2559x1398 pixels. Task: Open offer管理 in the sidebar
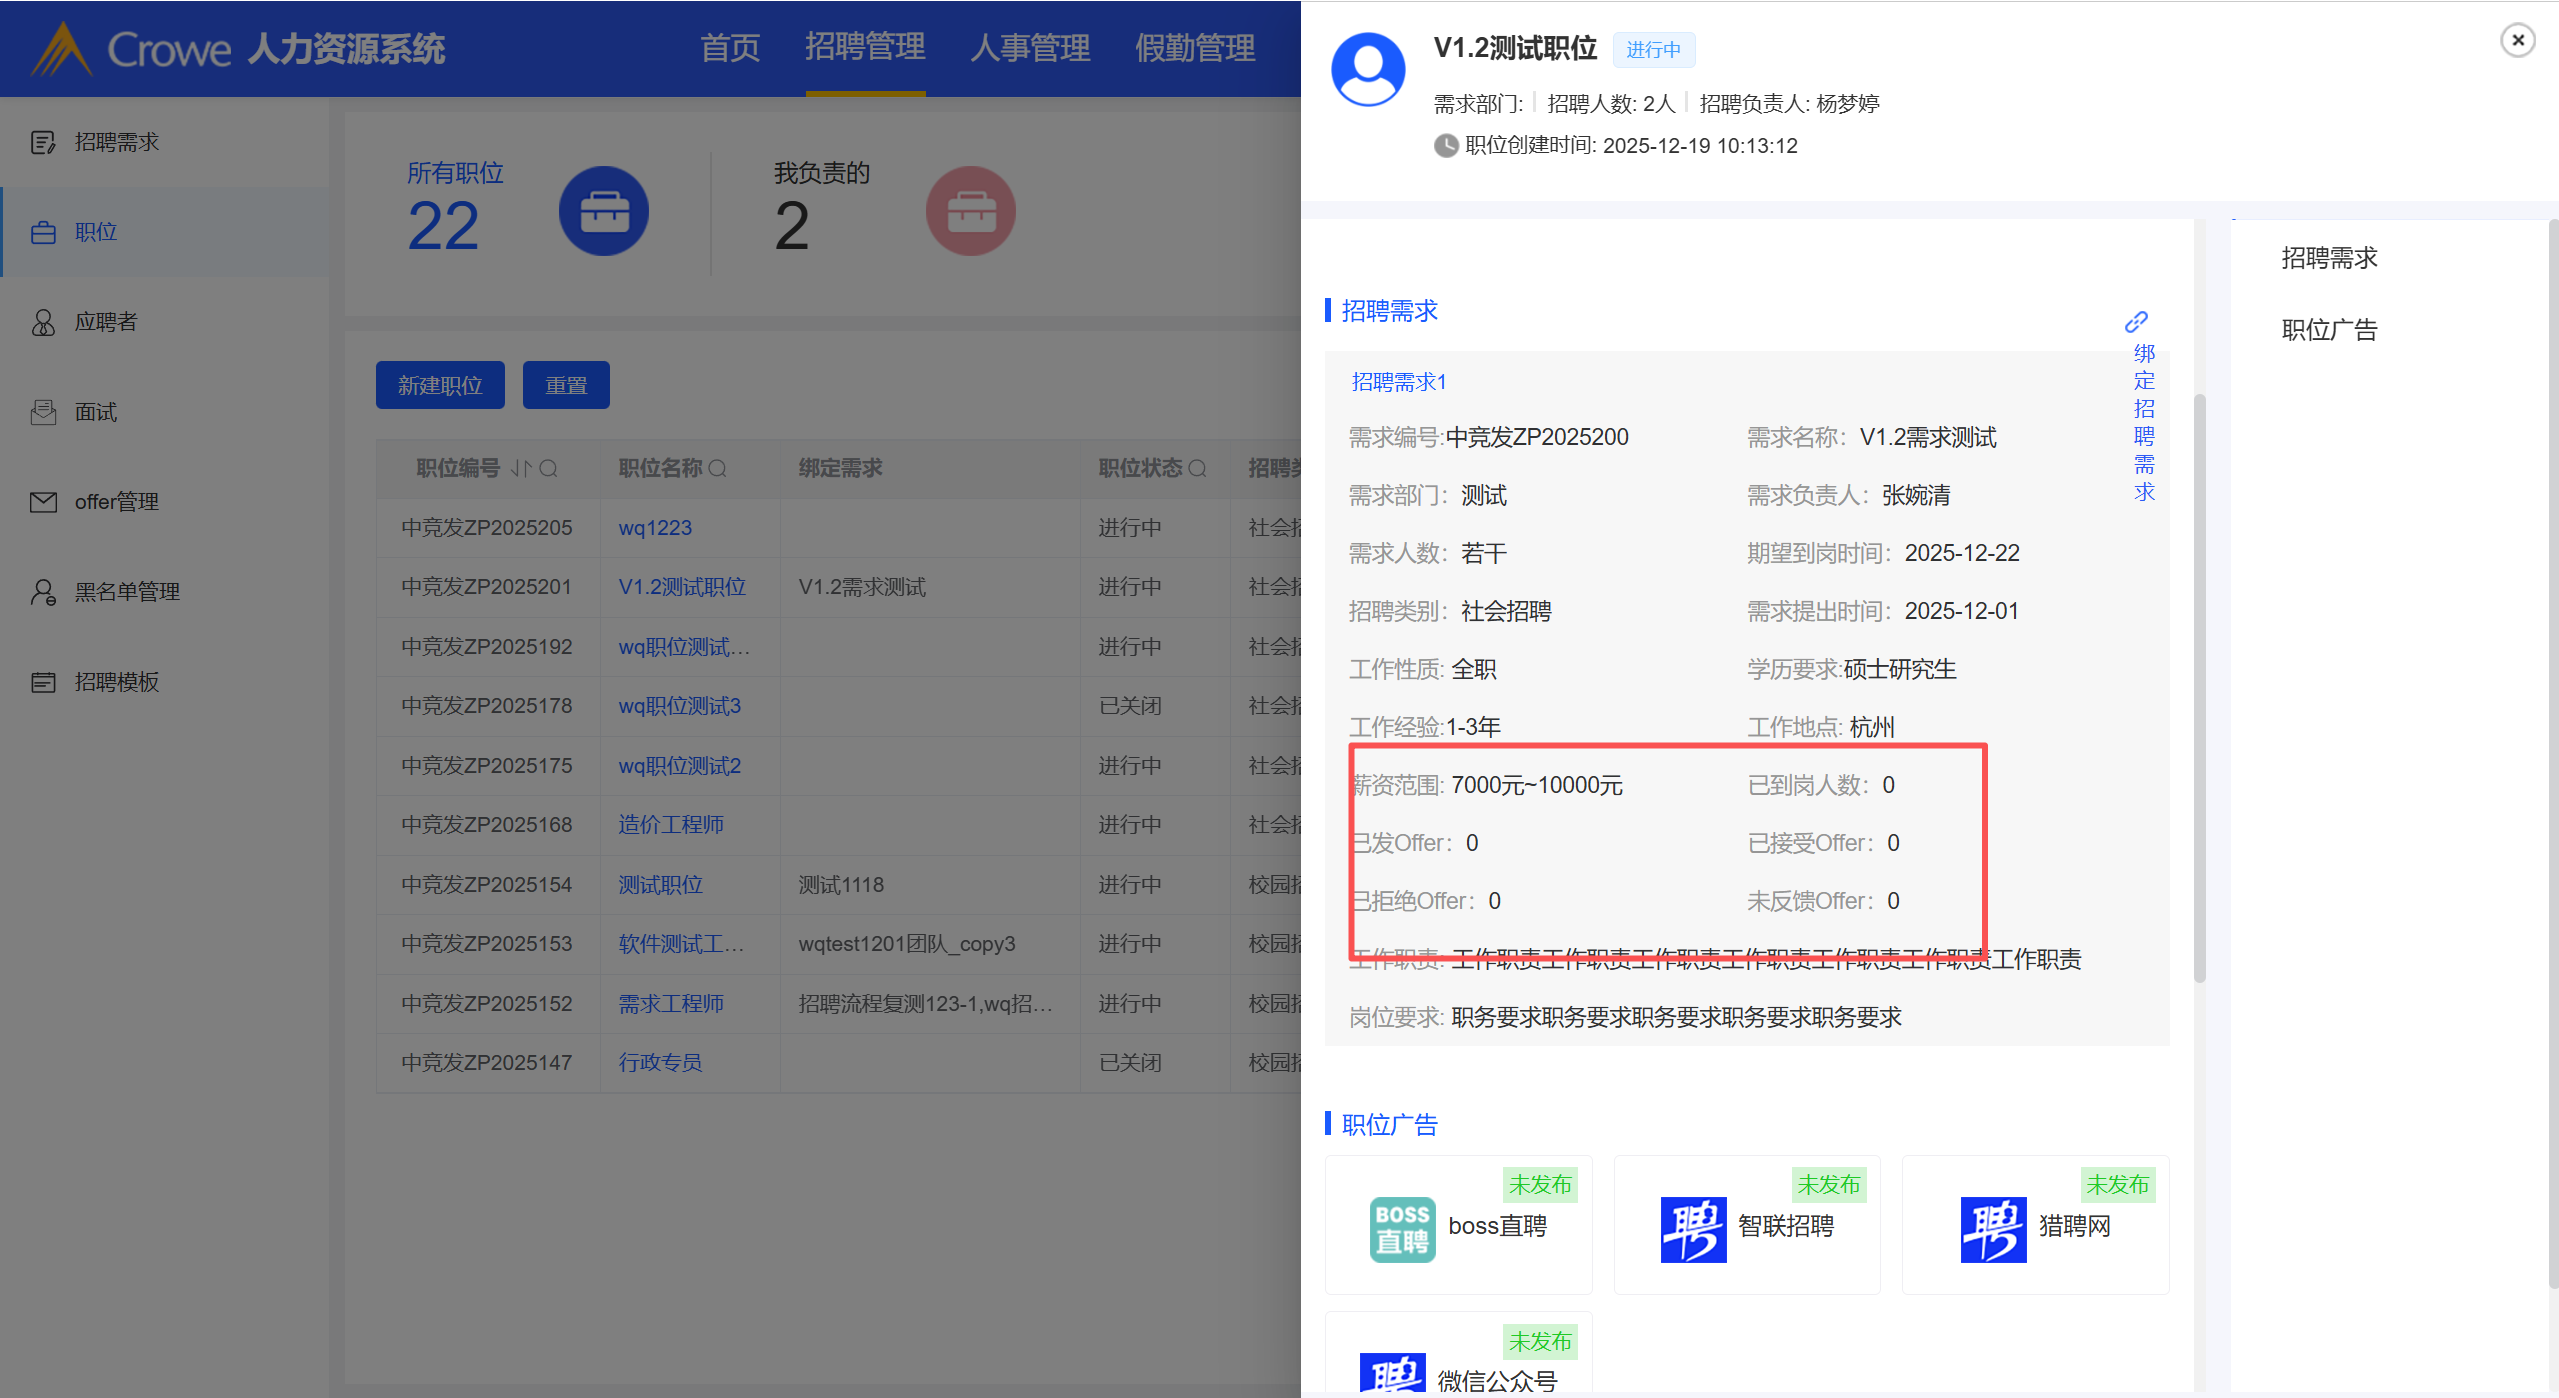click(x=116, y=502)
